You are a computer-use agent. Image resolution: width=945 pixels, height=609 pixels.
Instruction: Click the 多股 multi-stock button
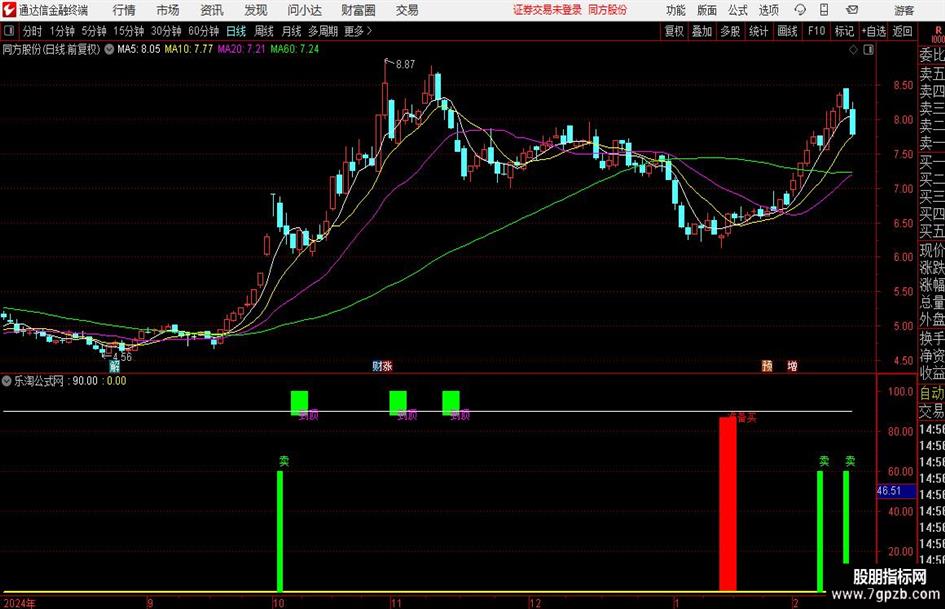click(730, 31)
